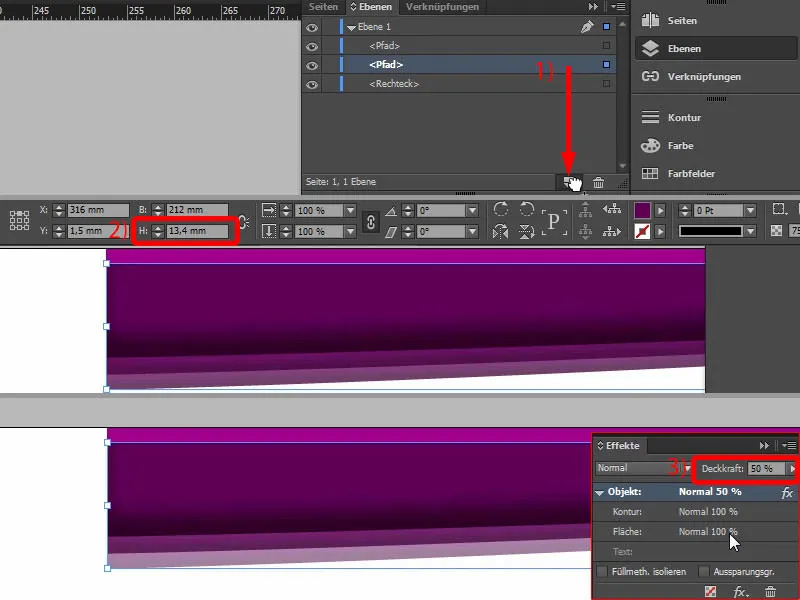
Task: Click flip vertical icon
Action: [527, 232]
